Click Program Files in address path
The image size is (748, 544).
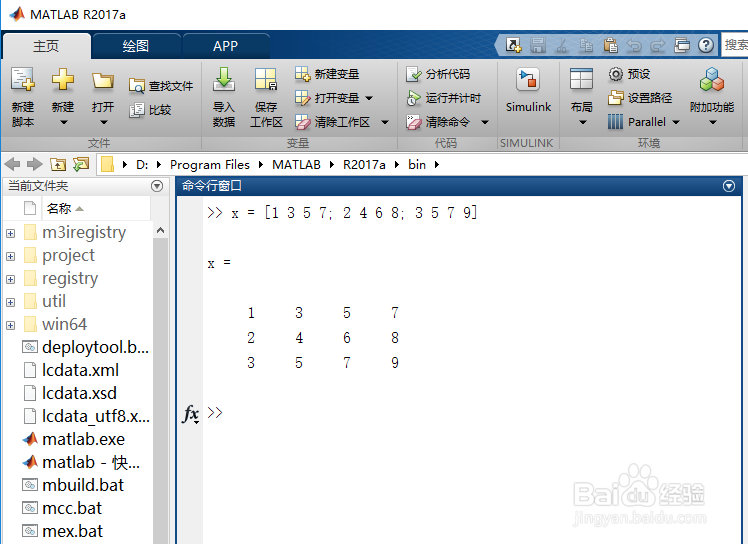[x=210, y=165]
